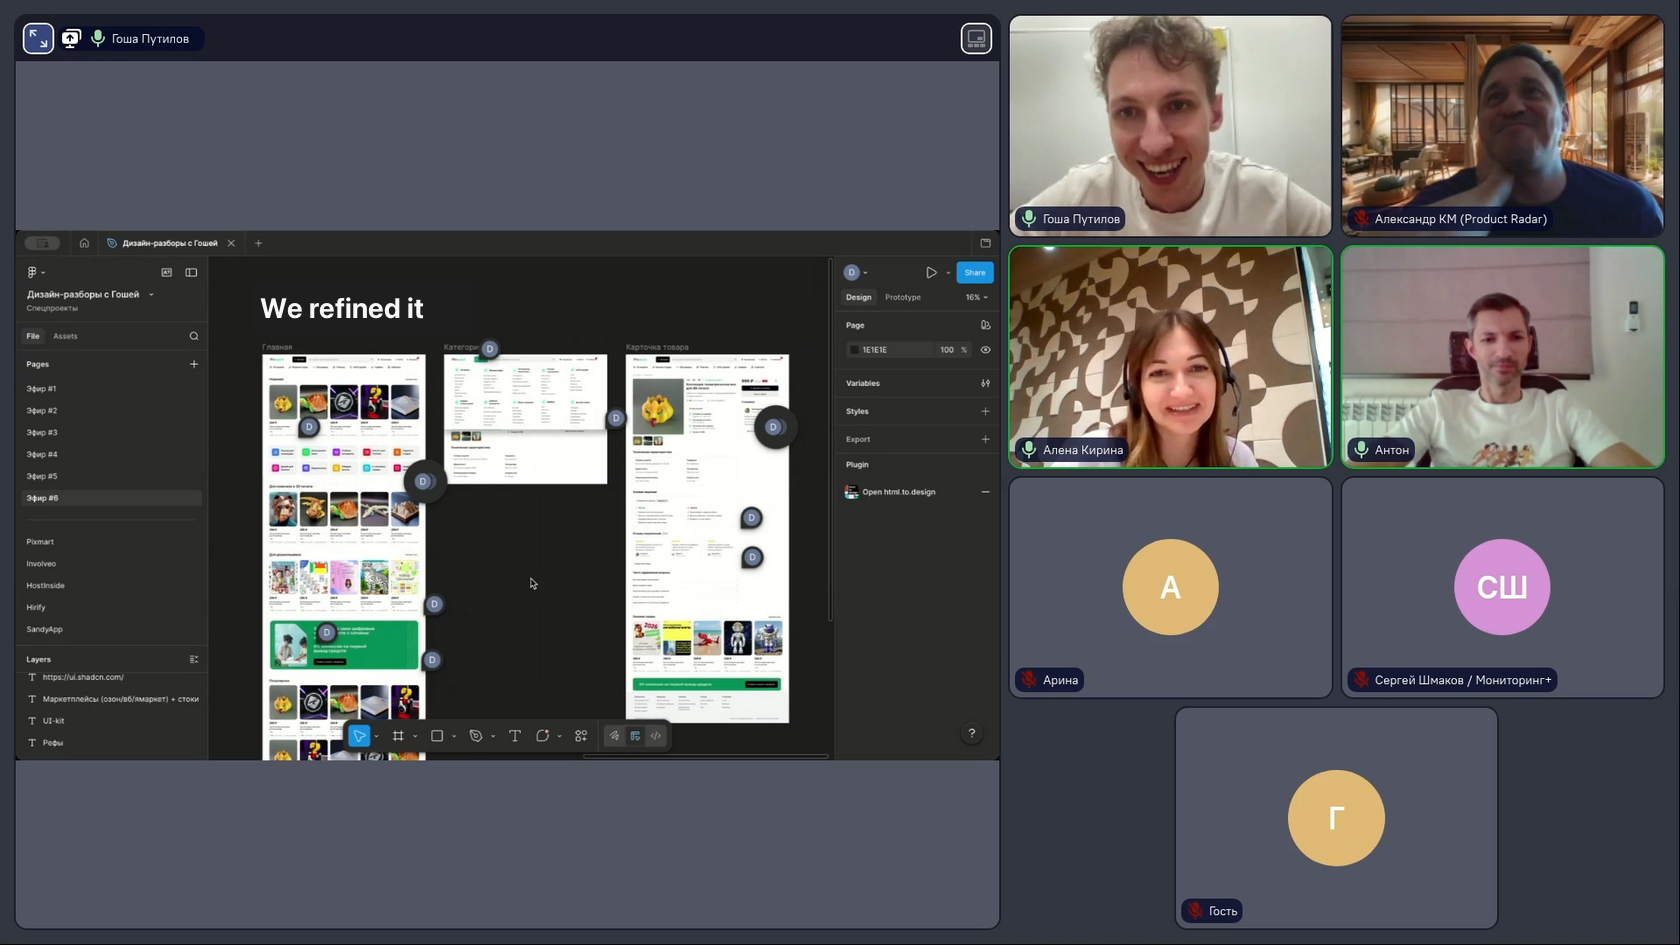Exit fullscreen in meeting window
The height and width of the screenshot is (945, 1680).
click(38, 38)
